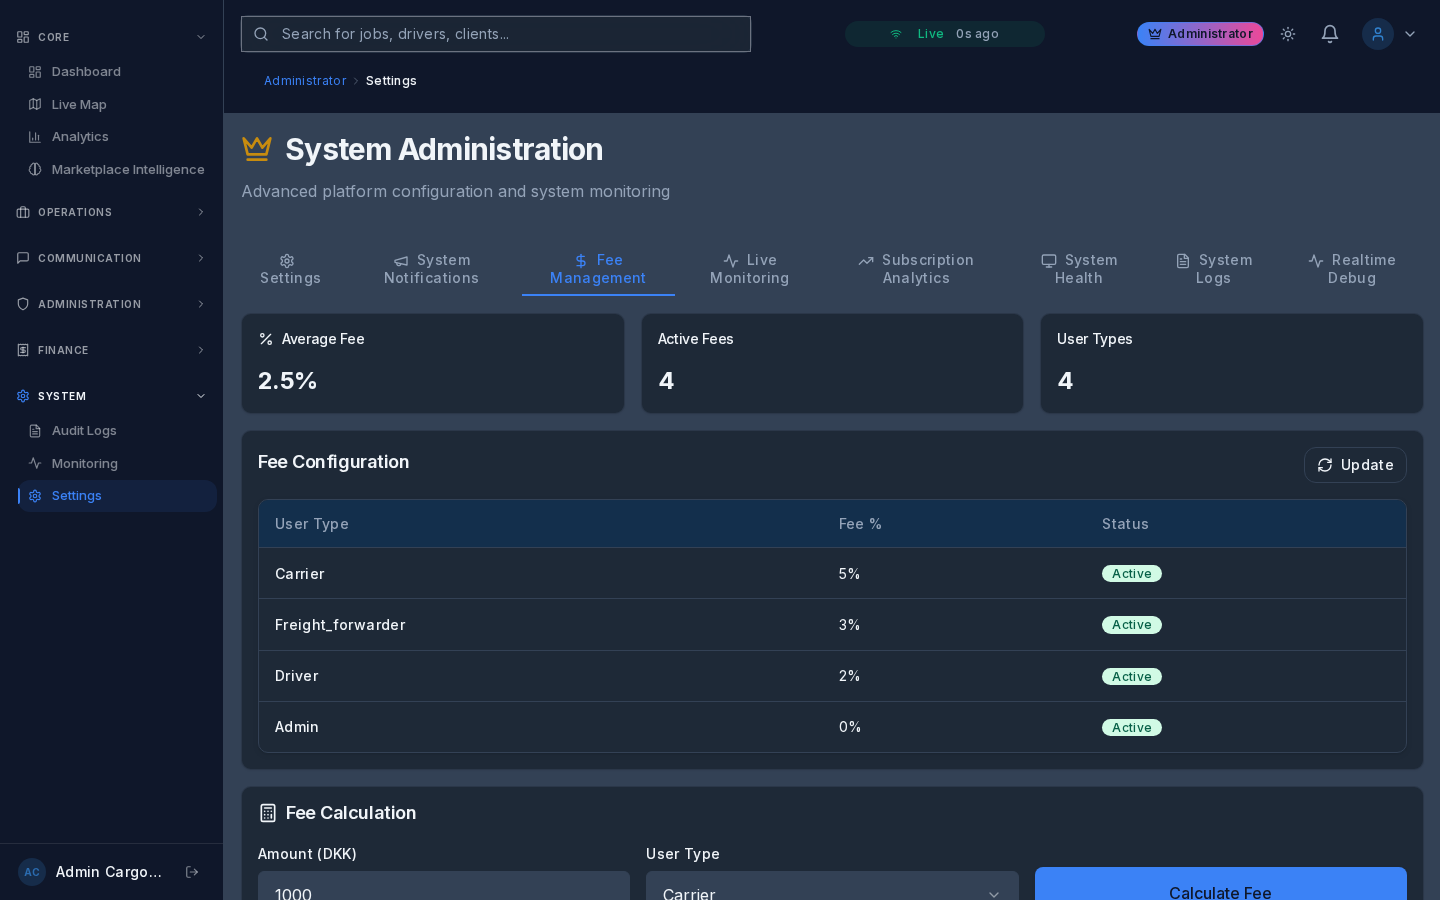Image resolution: width=1440 pixels, height=900 pixels.
Task: Open Dashboard from the sidebar
Action: point(86,72)
